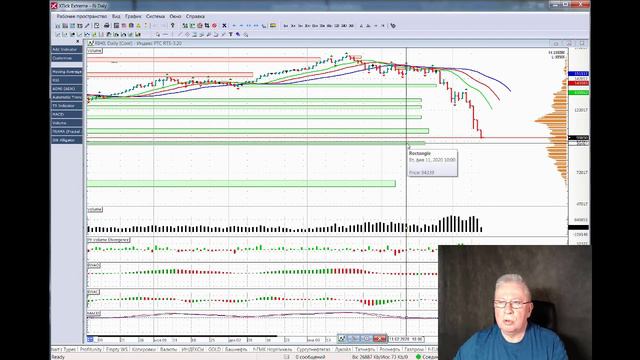This screenshot has width=640, height=360.
Task: Click the diamond shape drawing tool icon
Action: tap(187, 35)
